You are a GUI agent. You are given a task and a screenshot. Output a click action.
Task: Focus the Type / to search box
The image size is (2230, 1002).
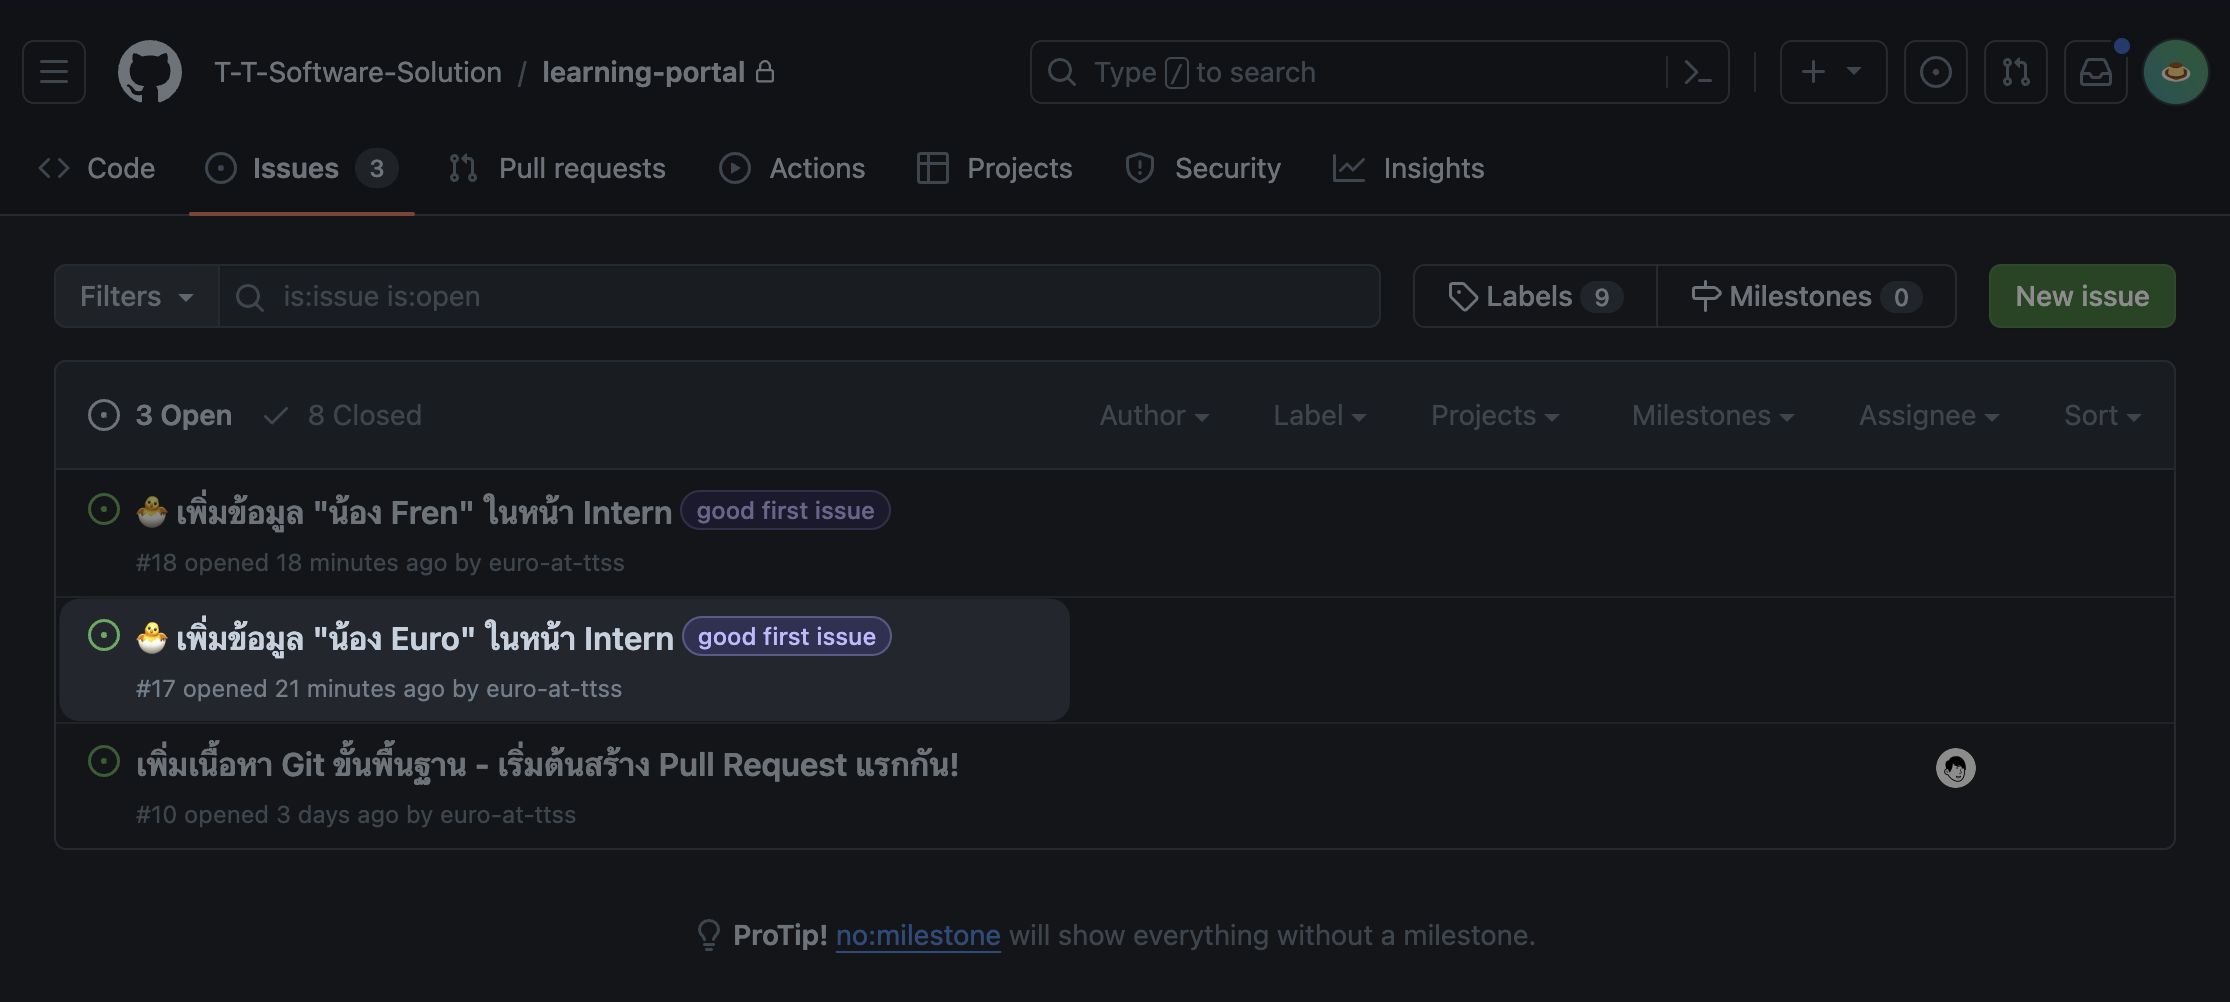[x=1379, y=72]
